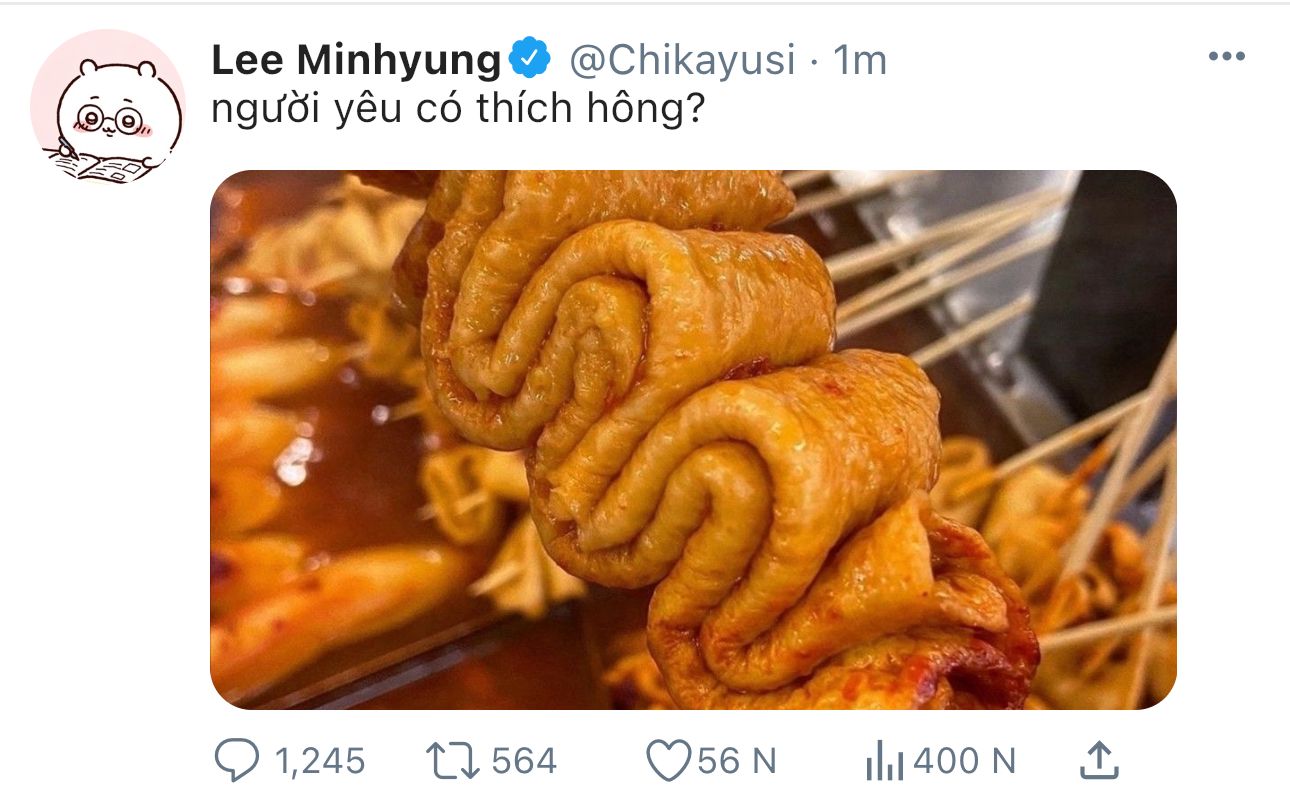Viewport: 1290px width, 808px height.
Task: Open the fish cake skewer photo
Action: 692,440
